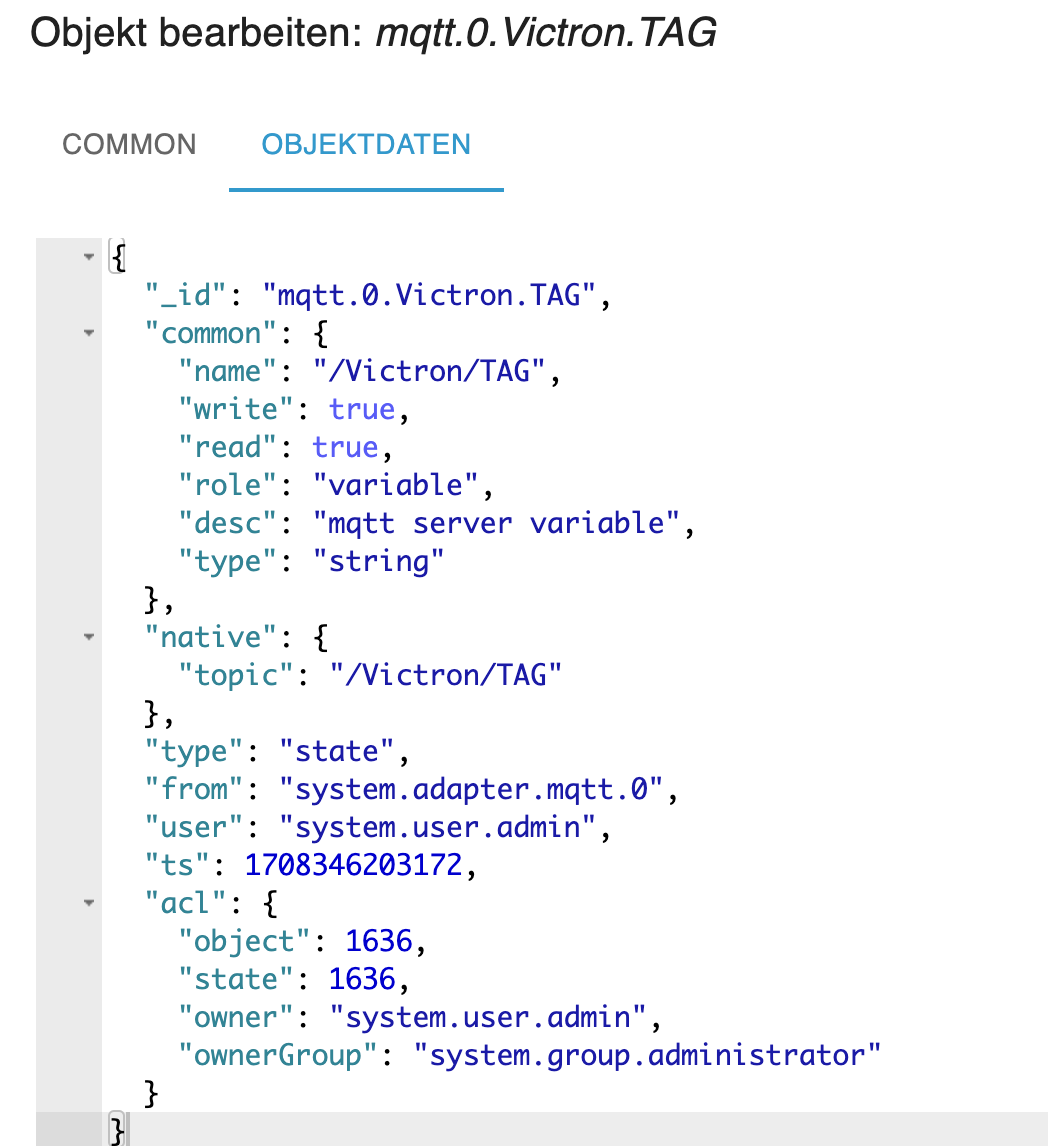1048x1146 pixels.
Task: Click the true value of "read"
Action: [x=345, y=447]
